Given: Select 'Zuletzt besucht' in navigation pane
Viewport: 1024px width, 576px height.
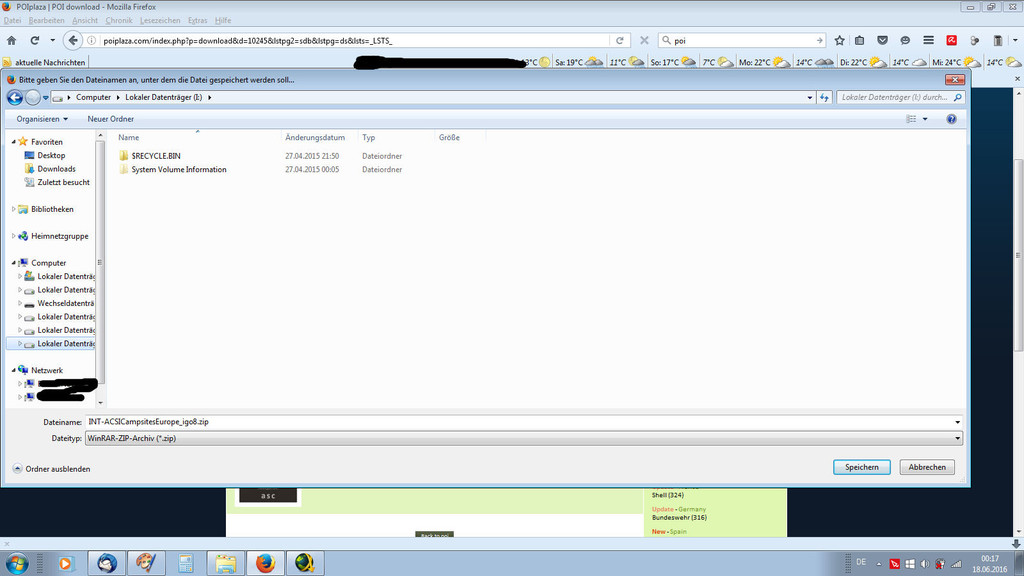Looking at the screenshot, I should click(x=63, y=182).
